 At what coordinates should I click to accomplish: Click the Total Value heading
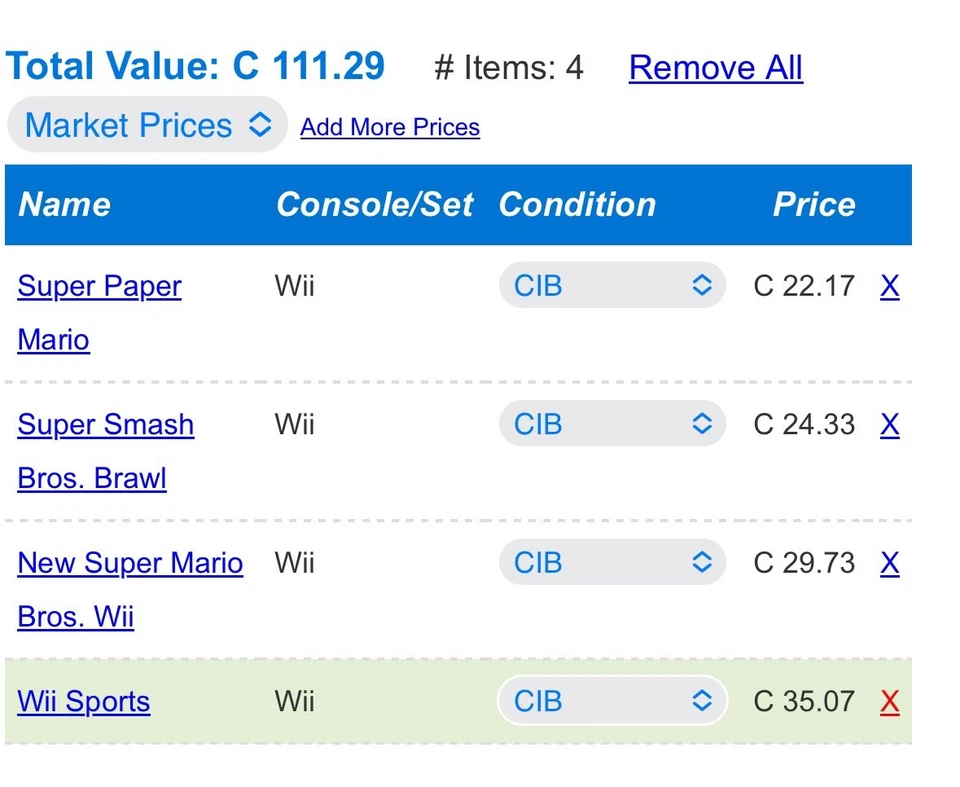(x=195, y=66)
